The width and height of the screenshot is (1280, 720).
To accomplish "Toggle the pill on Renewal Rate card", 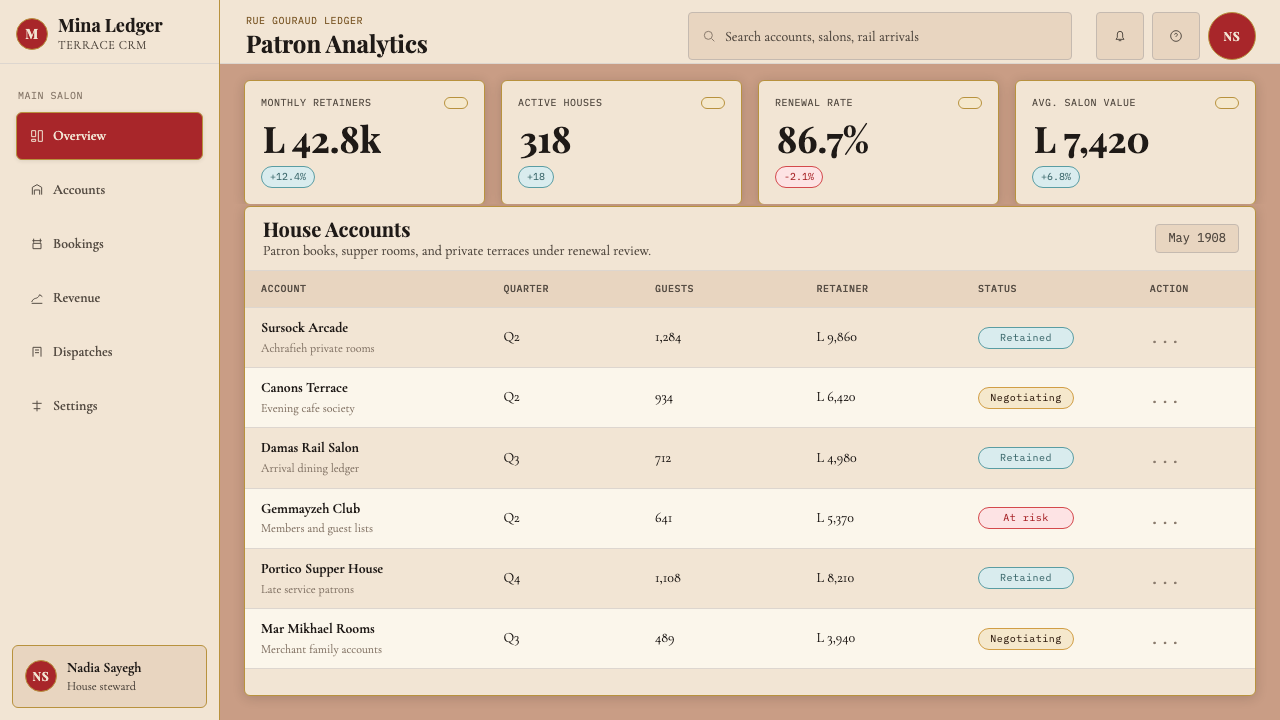I will tap(970, 103).
